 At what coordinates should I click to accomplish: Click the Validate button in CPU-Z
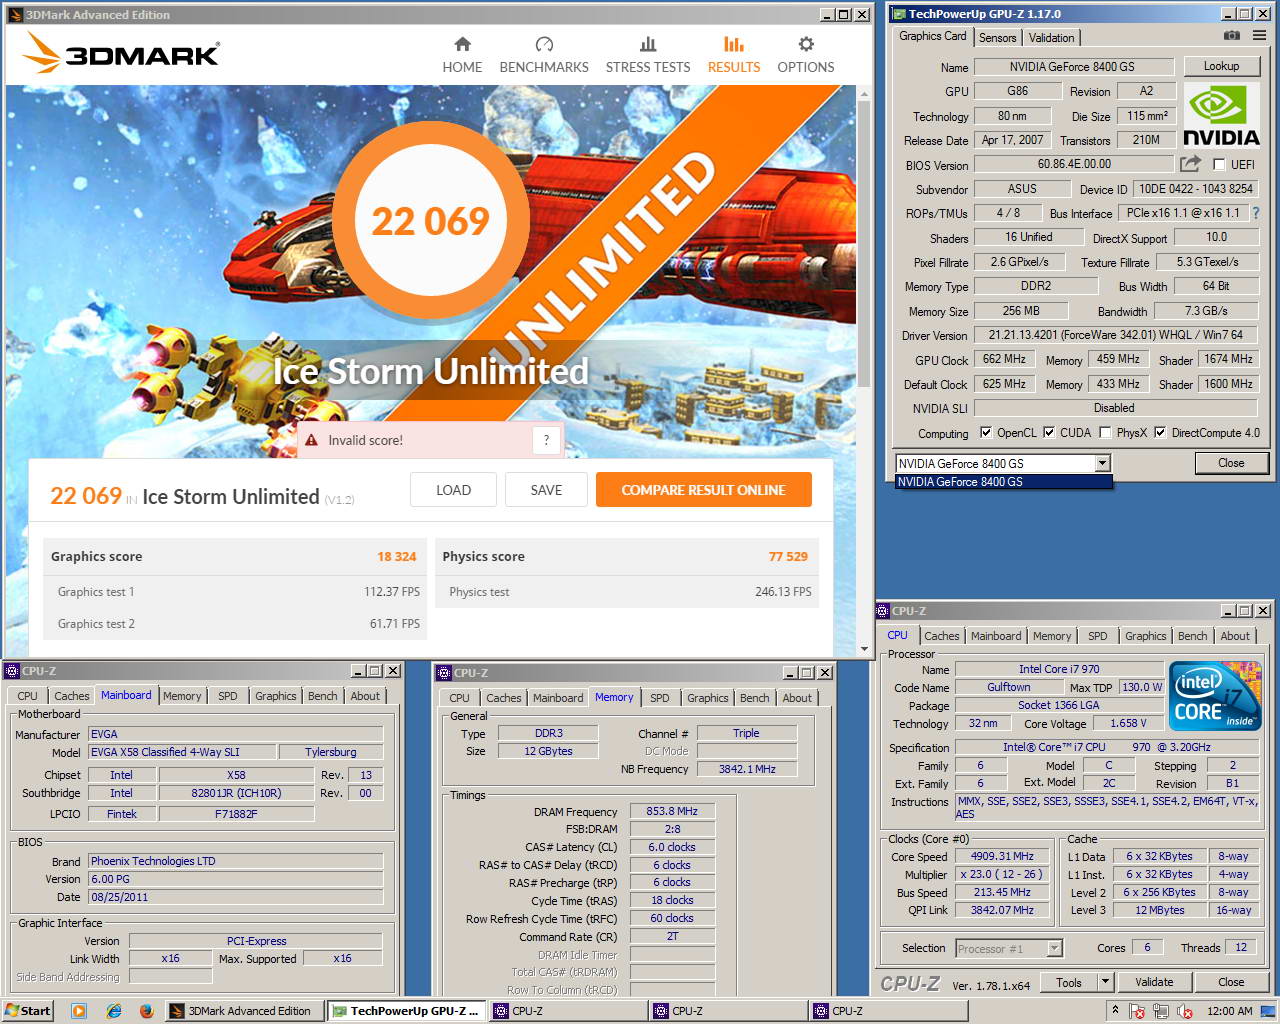click(x=1154, y=982)
